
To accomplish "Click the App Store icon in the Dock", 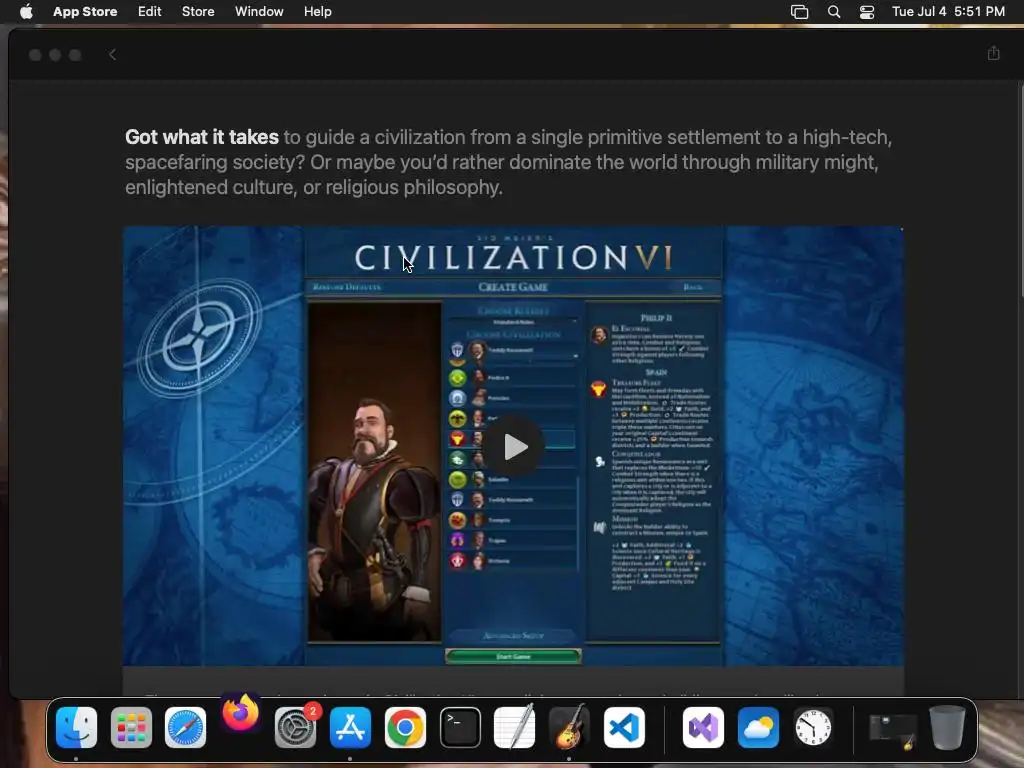I will point(350,727).
